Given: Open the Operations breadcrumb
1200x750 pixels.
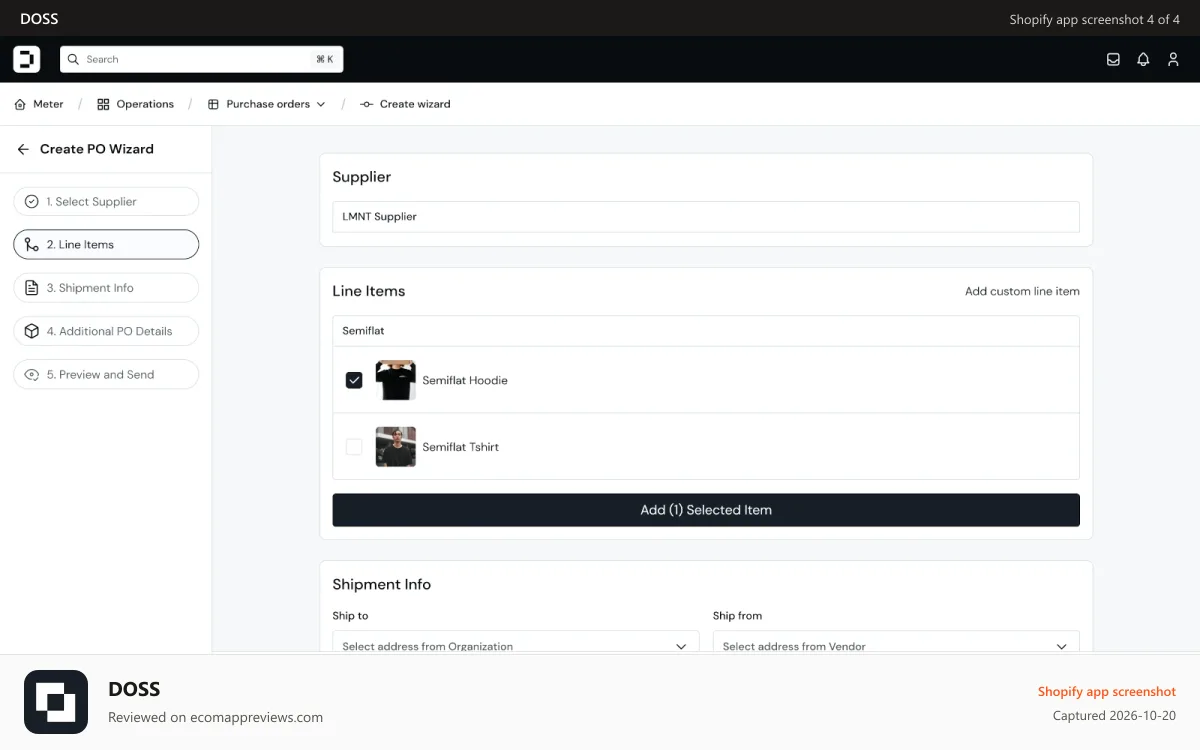Looking at the screenshot, I should point(135,104).
